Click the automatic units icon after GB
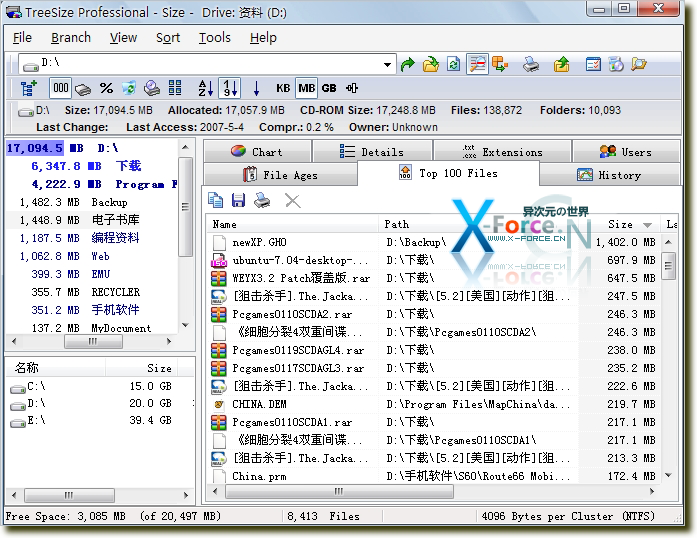 tap(352, 88)
